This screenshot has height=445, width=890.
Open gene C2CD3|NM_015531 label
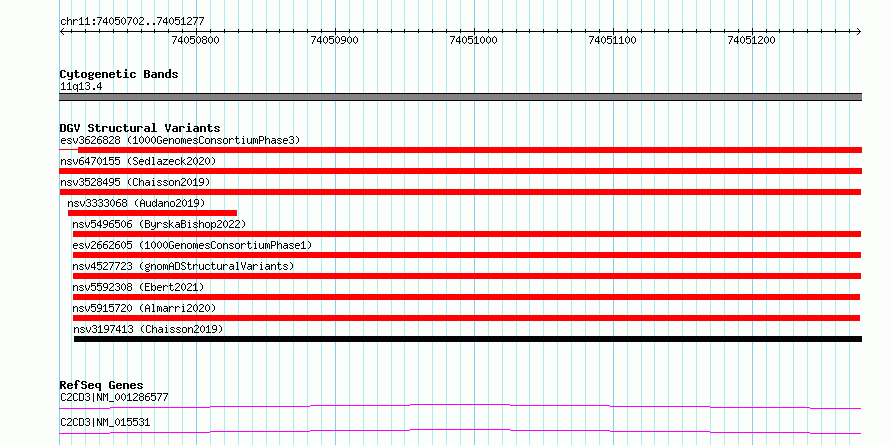105,423
